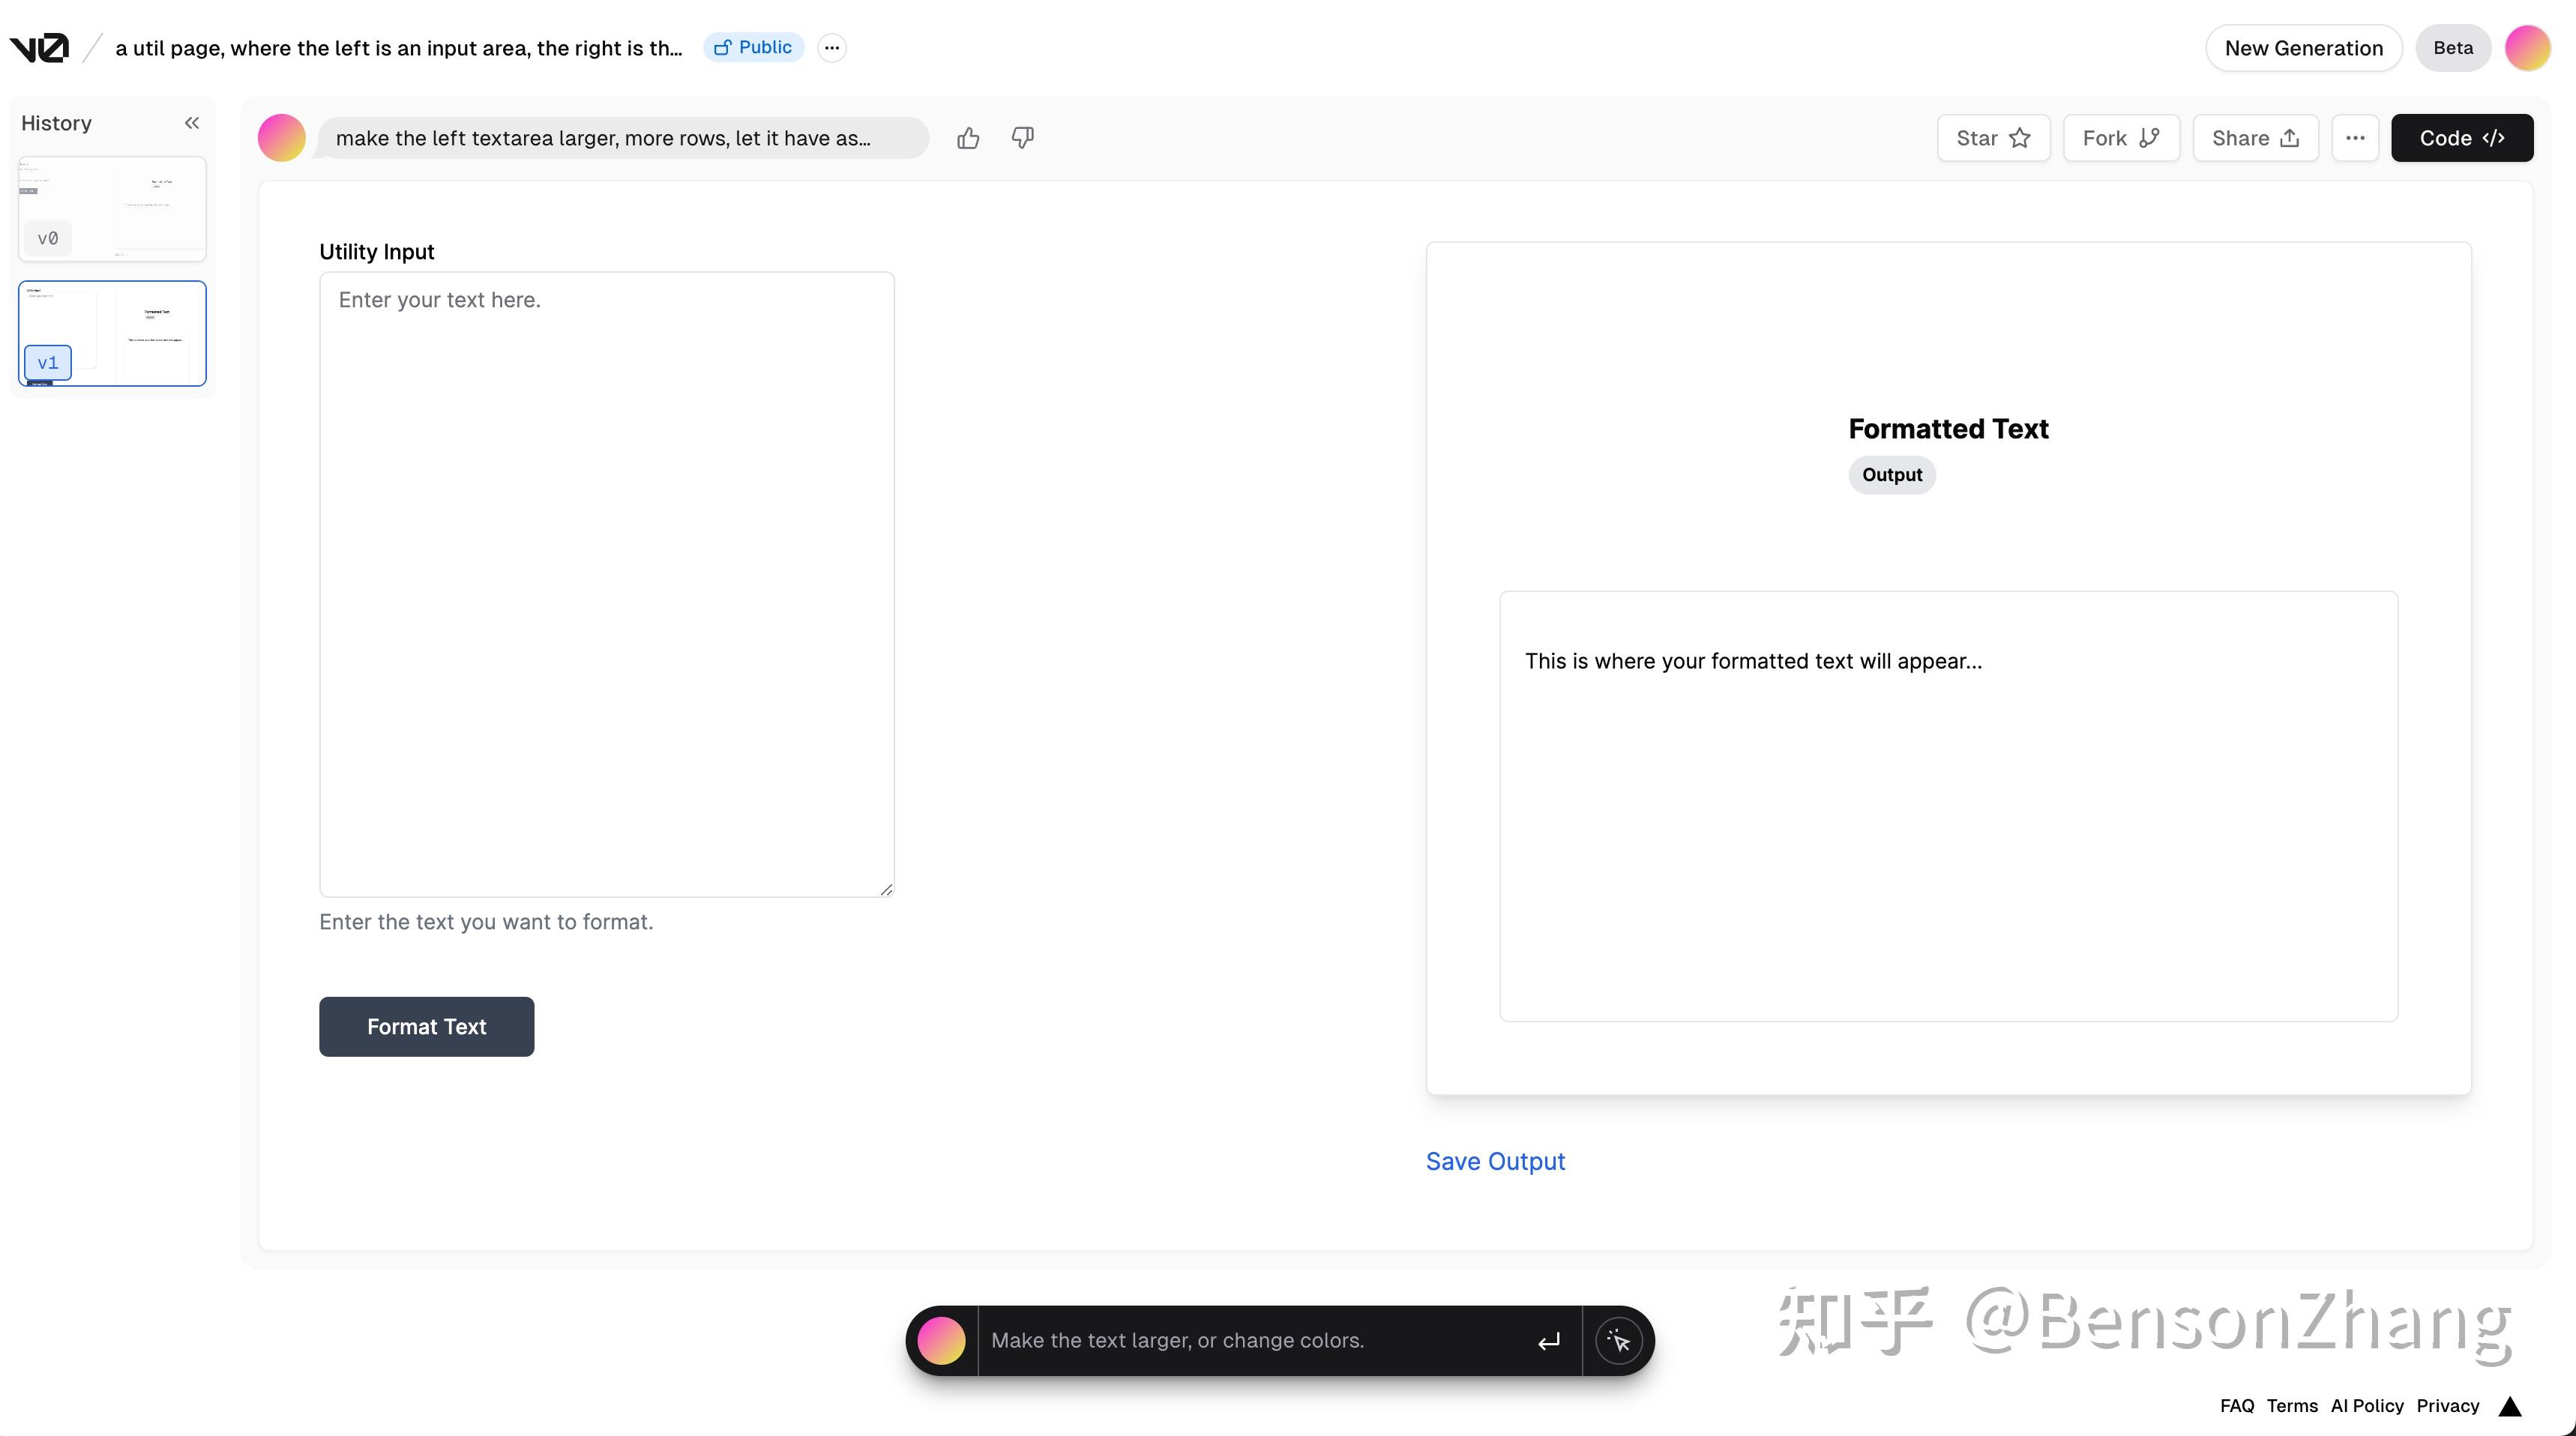Open the ellipsis menu beside Public badge
The image size is (2576, 1436).
pos(831,47)
